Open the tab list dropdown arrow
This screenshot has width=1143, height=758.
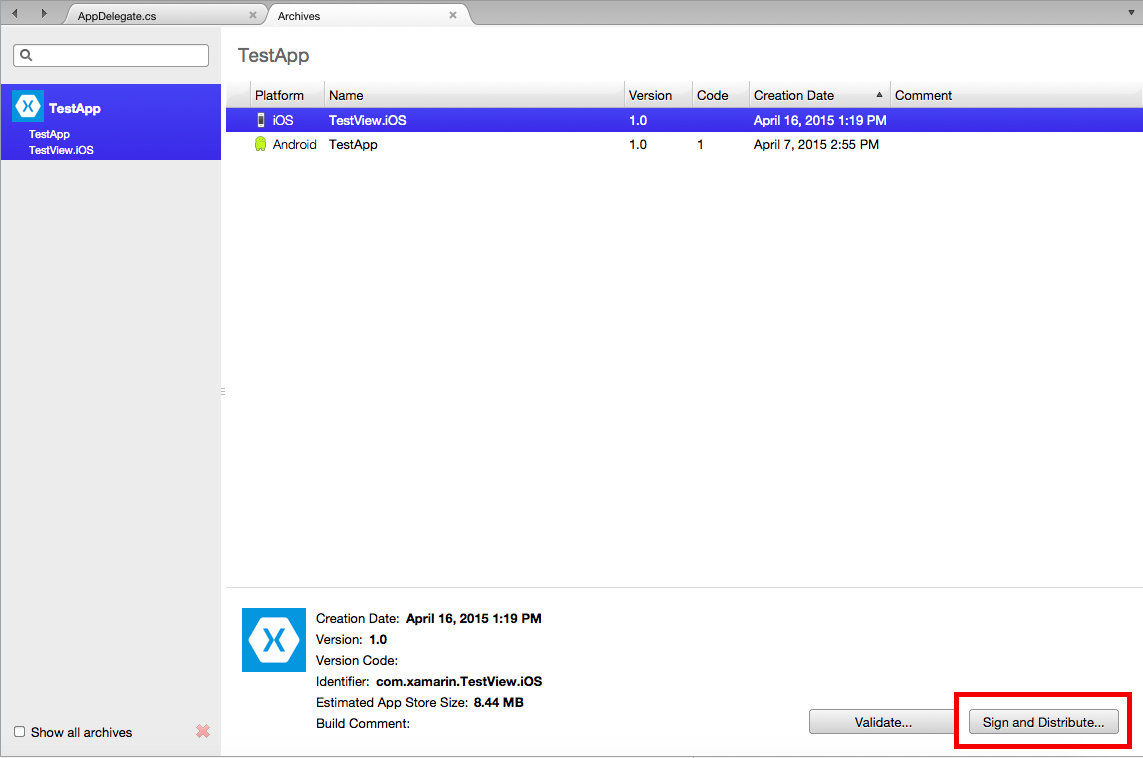[1131, 13]
